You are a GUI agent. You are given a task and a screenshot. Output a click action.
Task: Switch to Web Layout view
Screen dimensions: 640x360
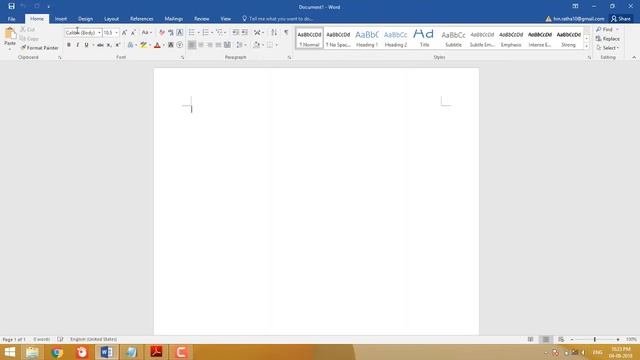click(x=561, y=340)
